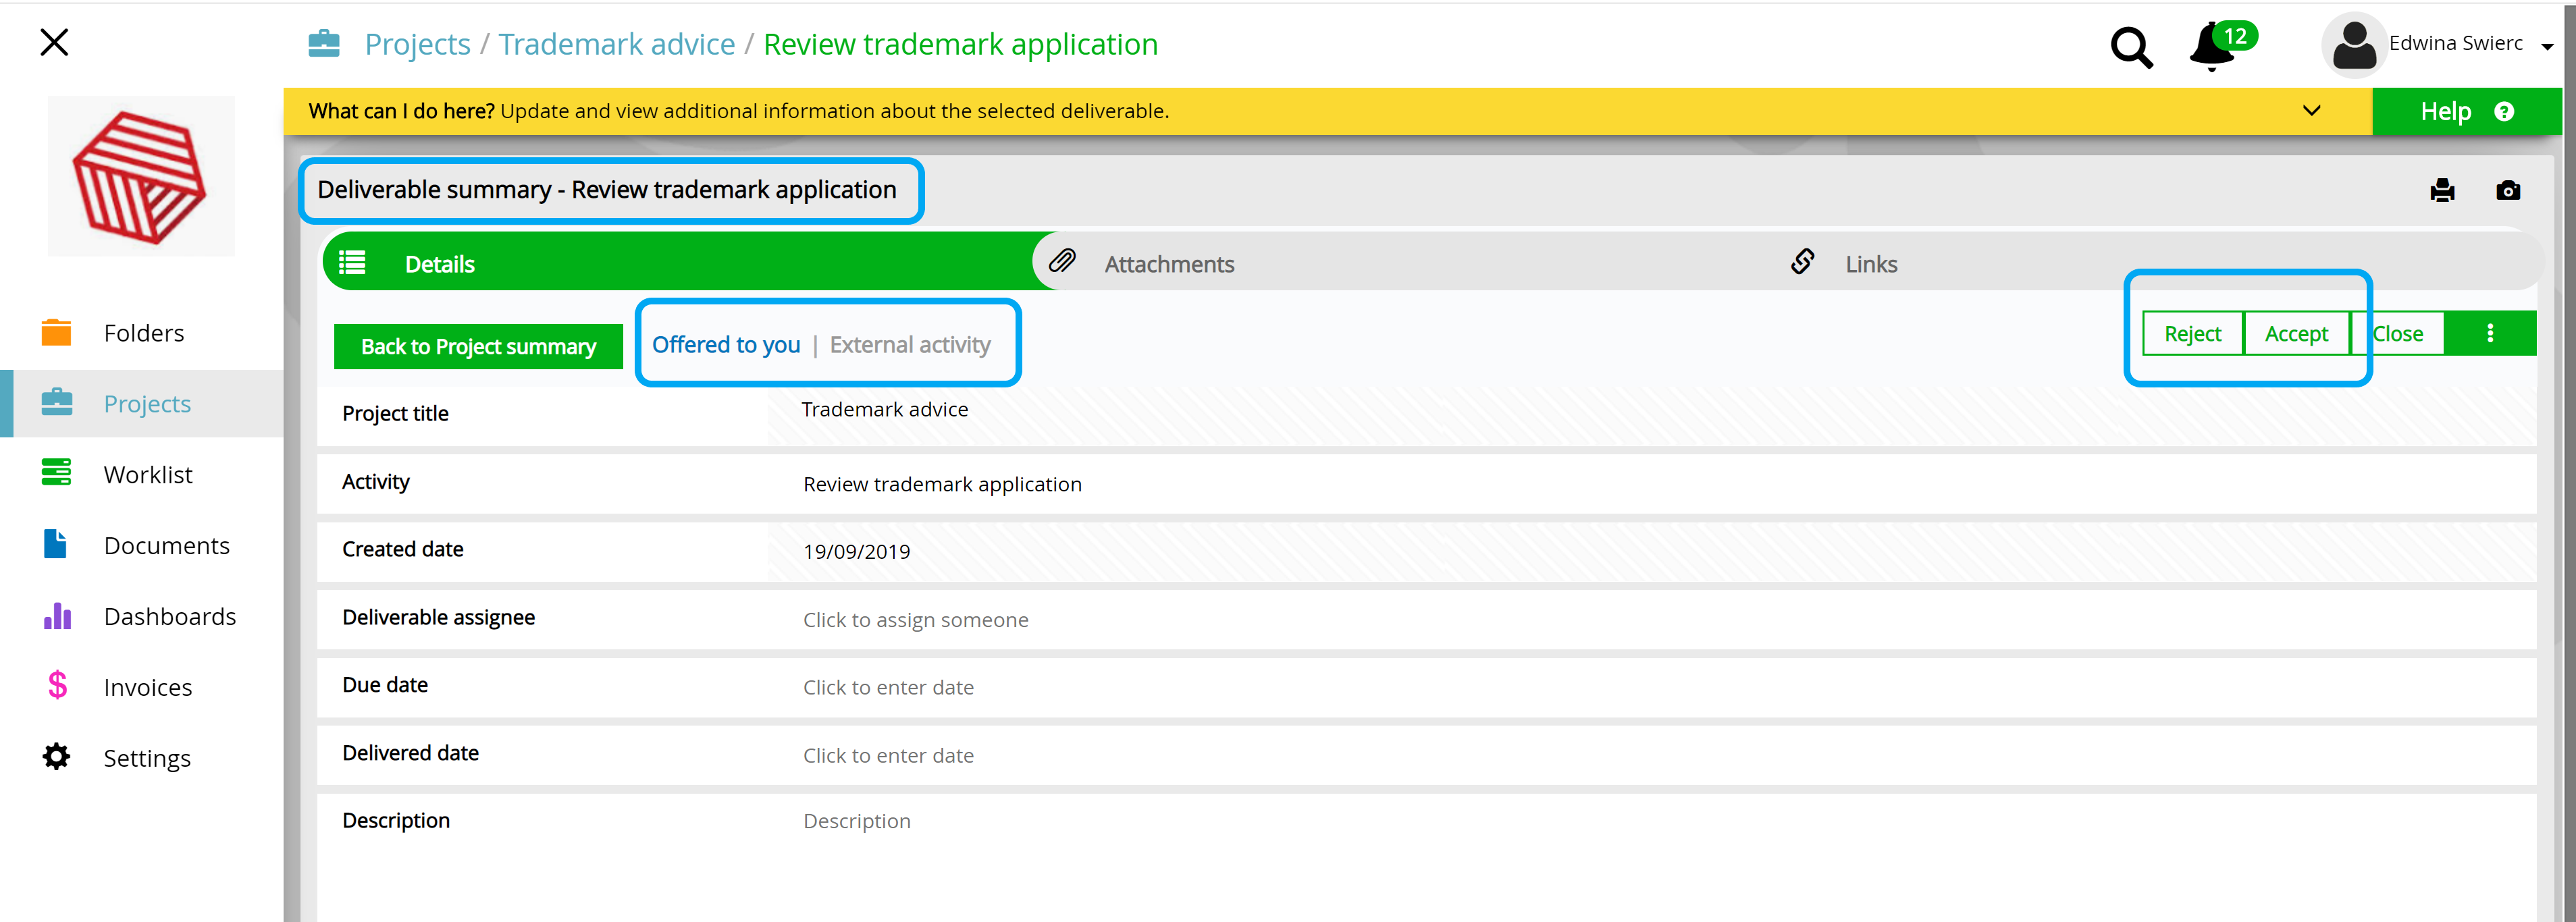Viewport: 2576px width, 922px height.
Task: Click Back to Project summary
Action: pyautogui.click(x=477, y=346)
